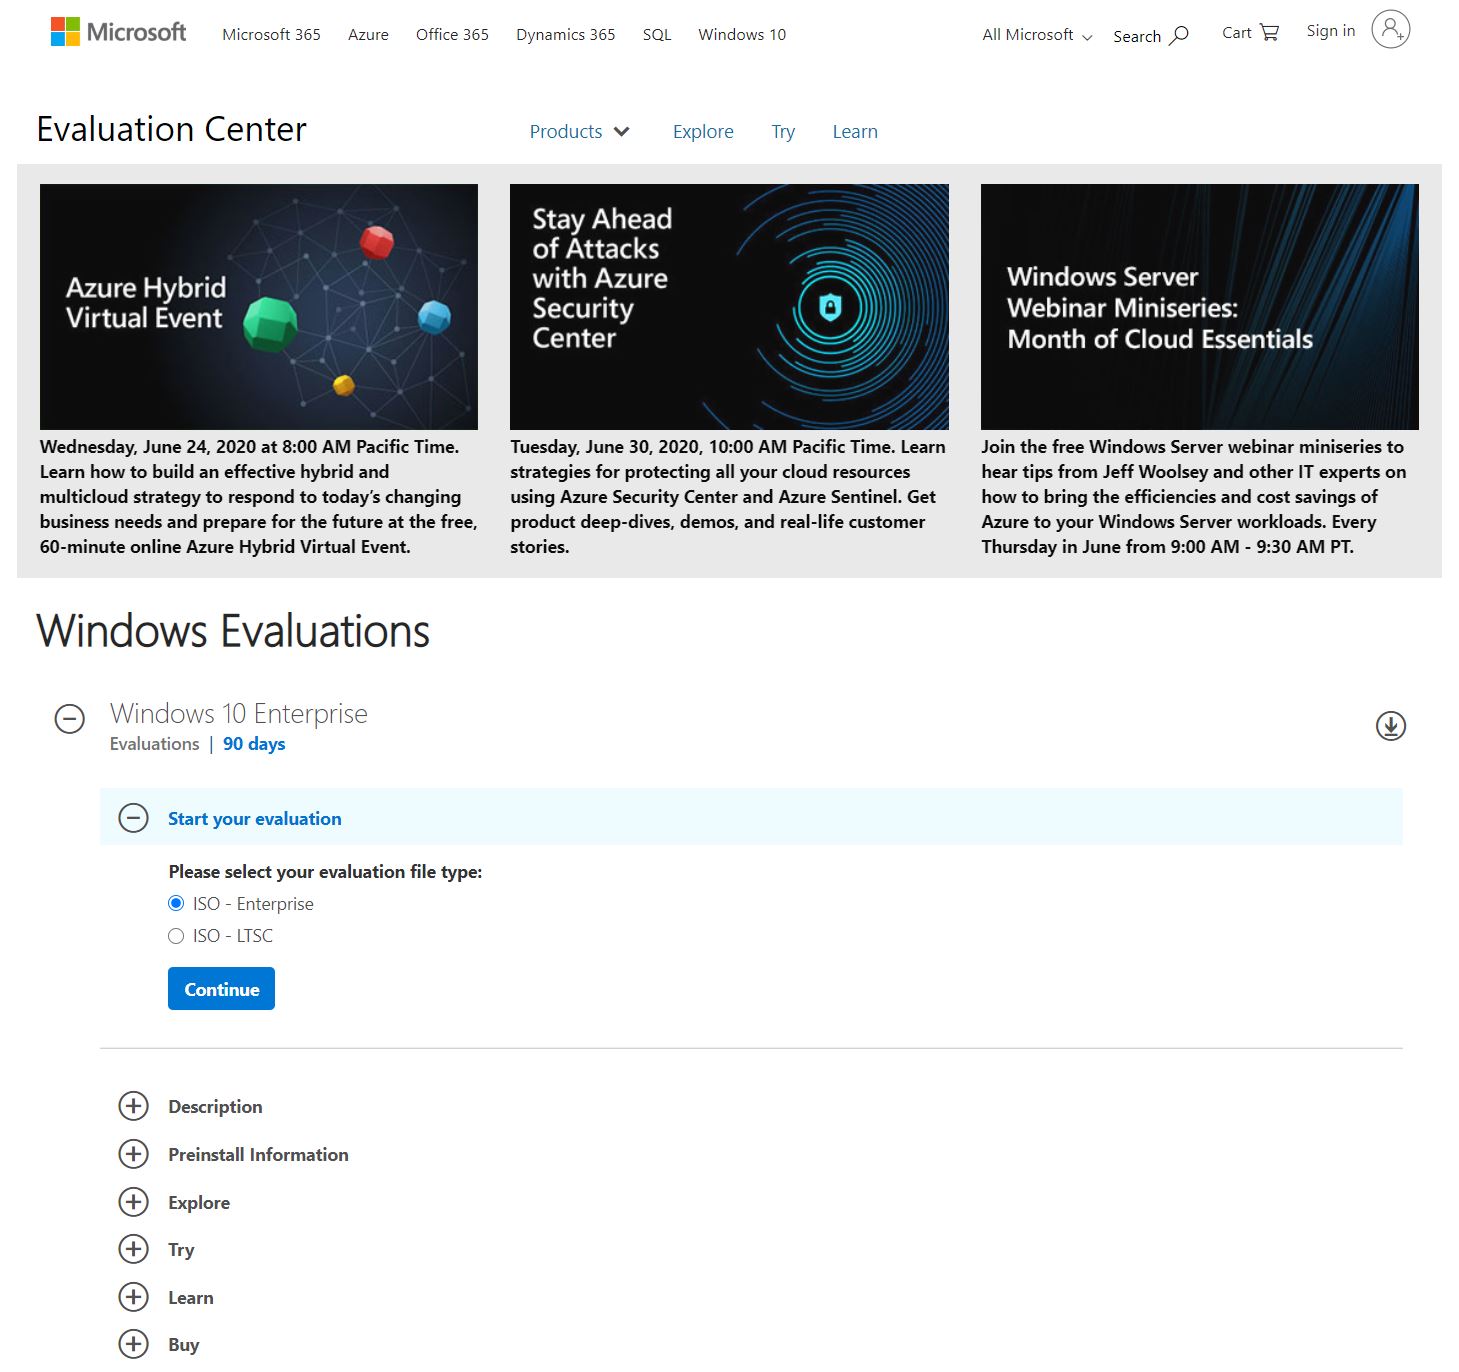Click 'Wednesday, June 24, 2020' event description

tap(259, 497)
